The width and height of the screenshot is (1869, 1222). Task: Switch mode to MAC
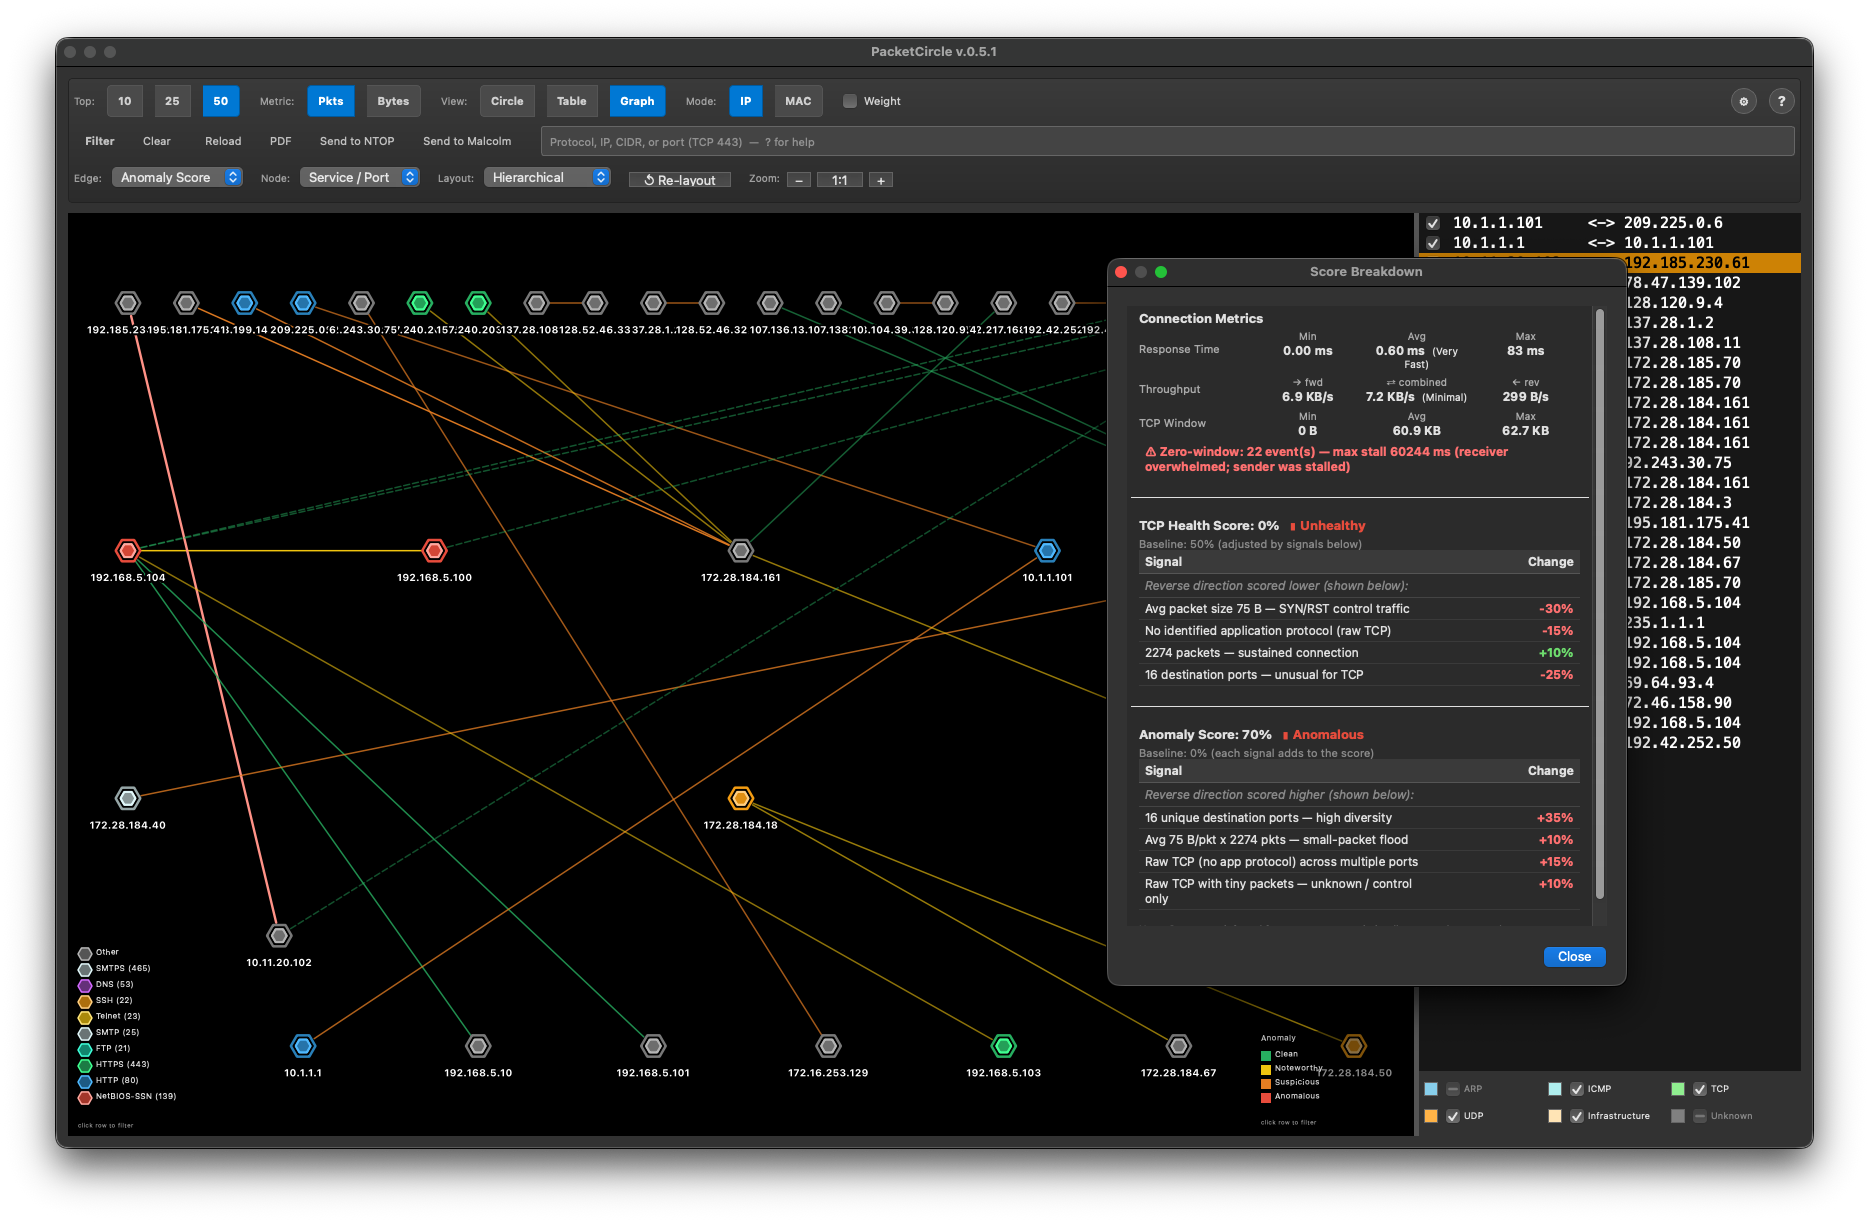(x=798, y=101)
